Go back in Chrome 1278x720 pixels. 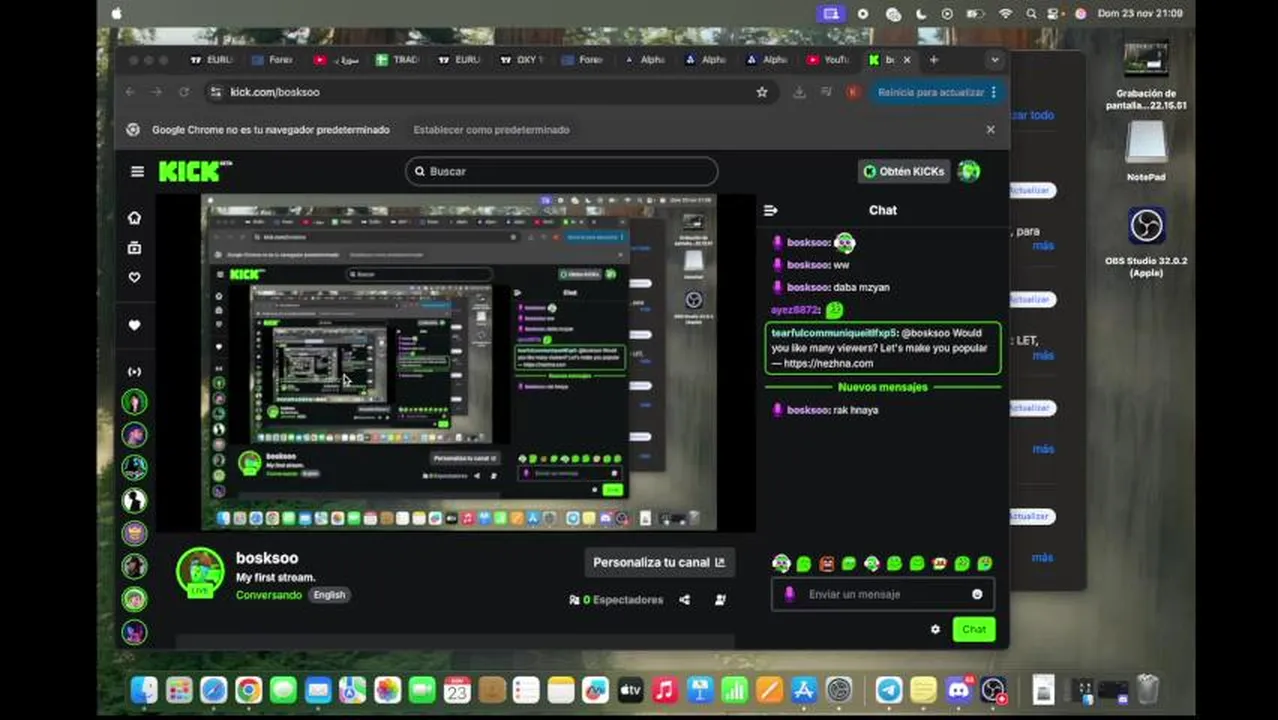pos(130,92)
